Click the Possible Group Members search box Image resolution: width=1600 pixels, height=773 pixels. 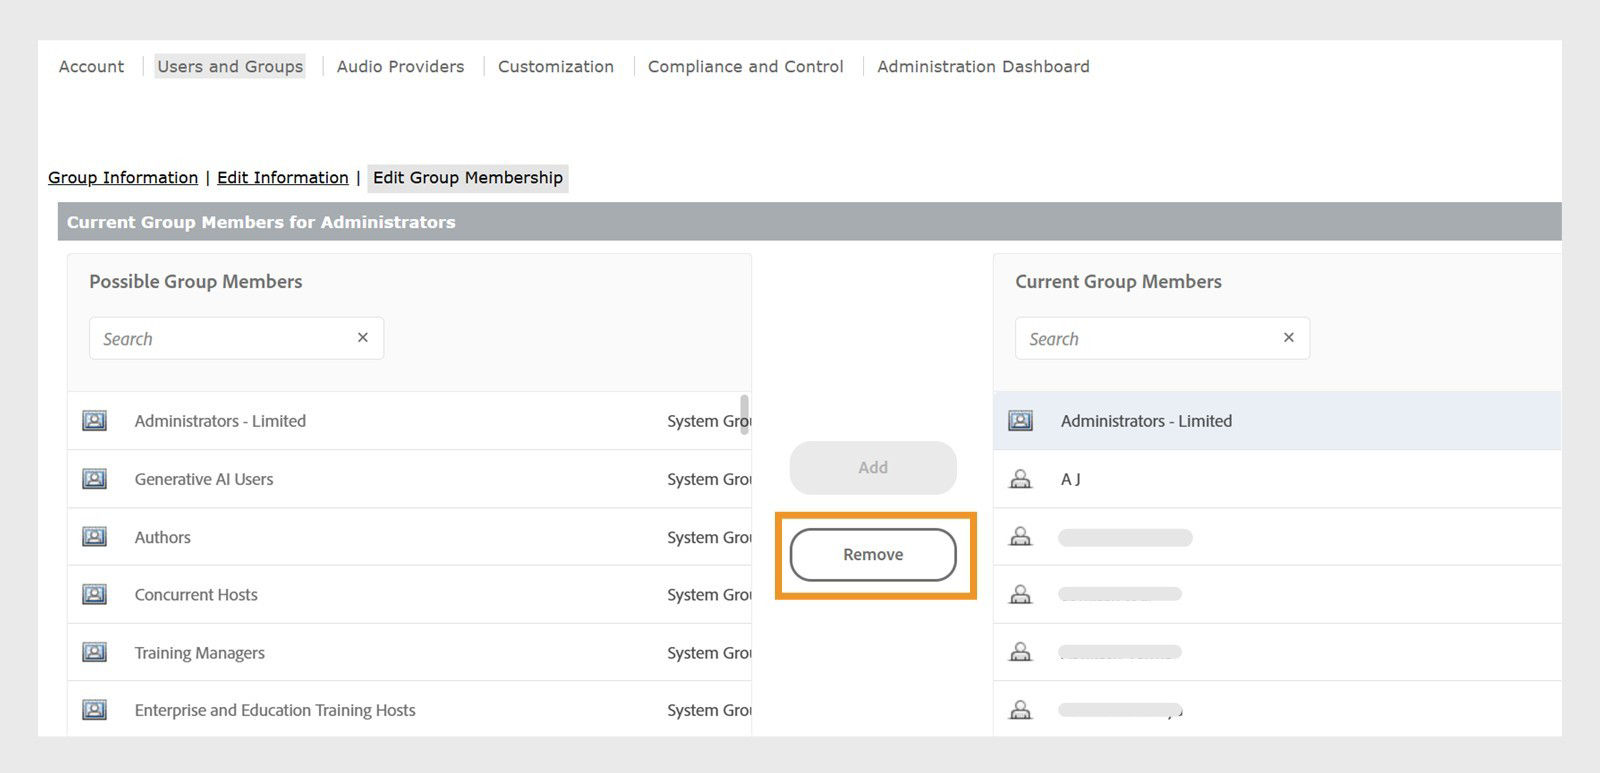220,339
